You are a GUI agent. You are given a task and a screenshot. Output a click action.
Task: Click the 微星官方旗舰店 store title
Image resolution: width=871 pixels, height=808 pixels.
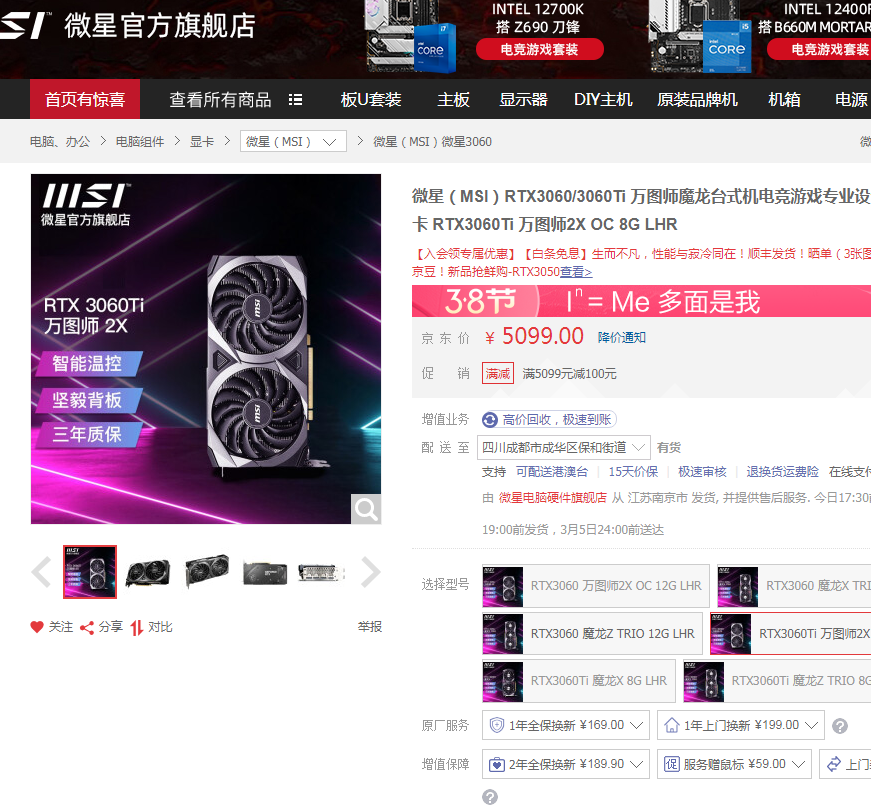160,26
